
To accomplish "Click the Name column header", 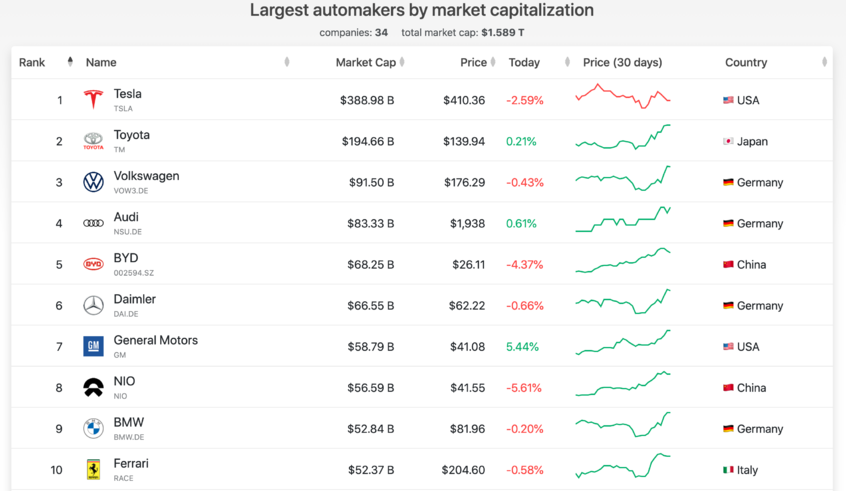I will 101,62.
